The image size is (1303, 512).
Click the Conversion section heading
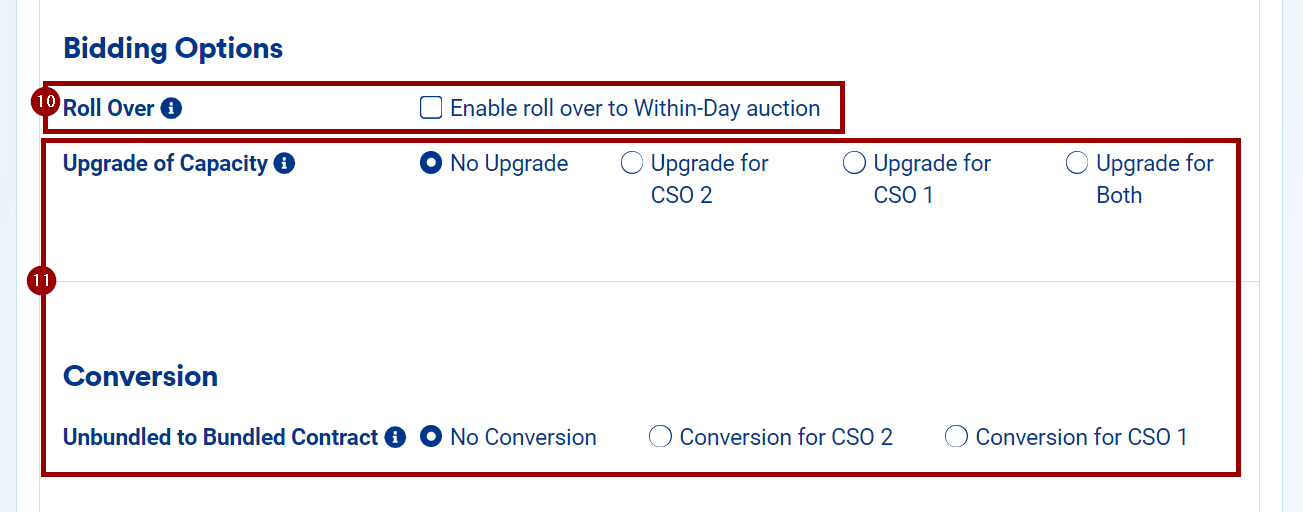[140, 376]
